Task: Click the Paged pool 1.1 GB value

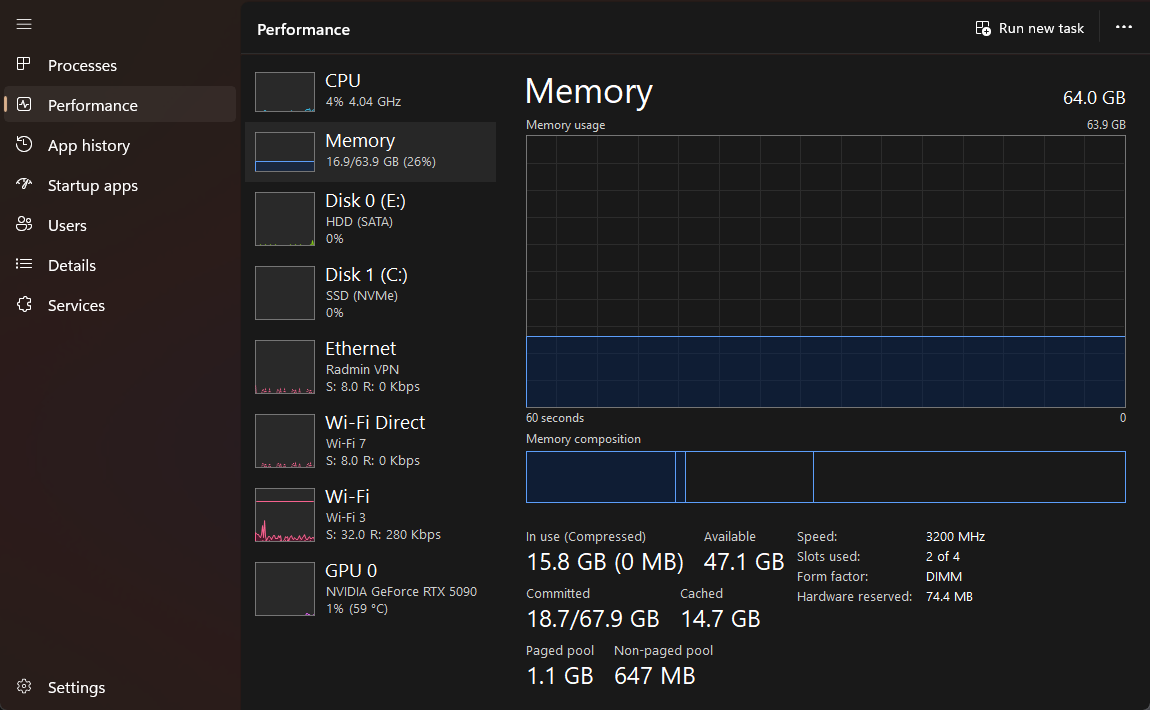Action: click(x=560, y=676)
